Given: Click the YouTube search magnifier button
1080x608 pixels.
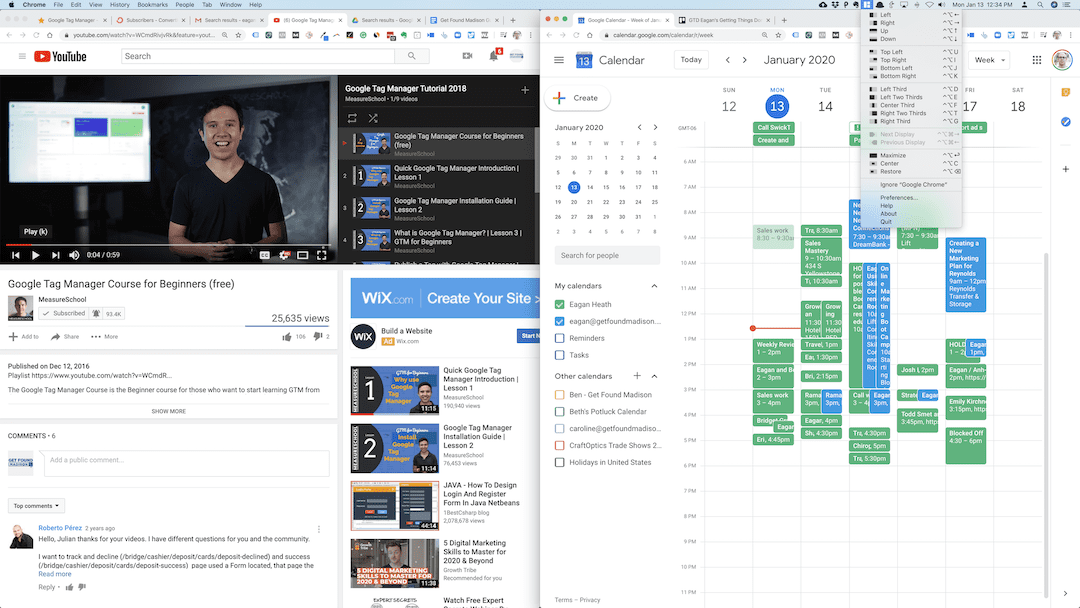Looking at the screenshot, I should coord(412,56).
